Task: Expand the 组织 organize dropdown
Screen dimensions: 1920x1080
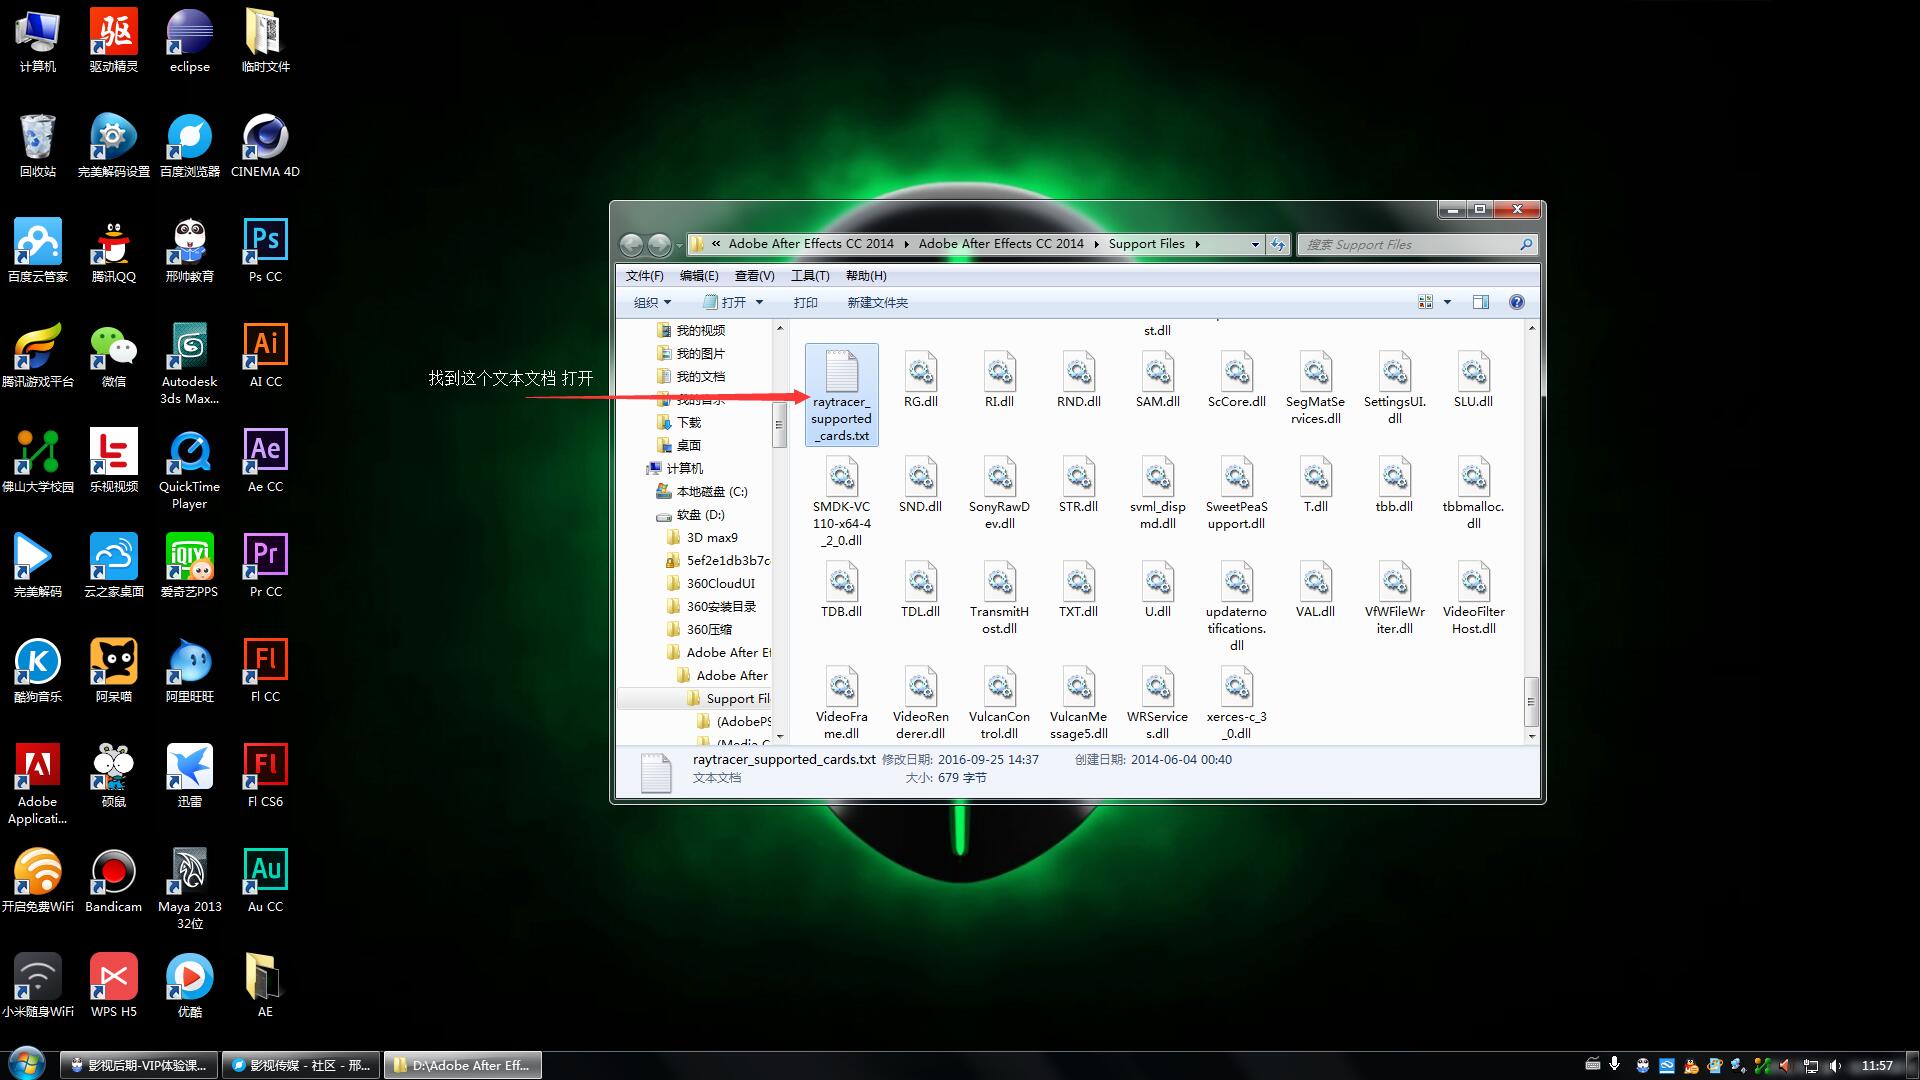Action: 652,302
